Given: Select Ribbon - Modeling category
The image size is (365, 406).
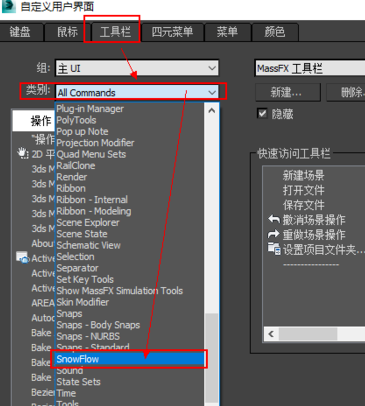Looking at the screenshot, I should (x=94, y=211).
